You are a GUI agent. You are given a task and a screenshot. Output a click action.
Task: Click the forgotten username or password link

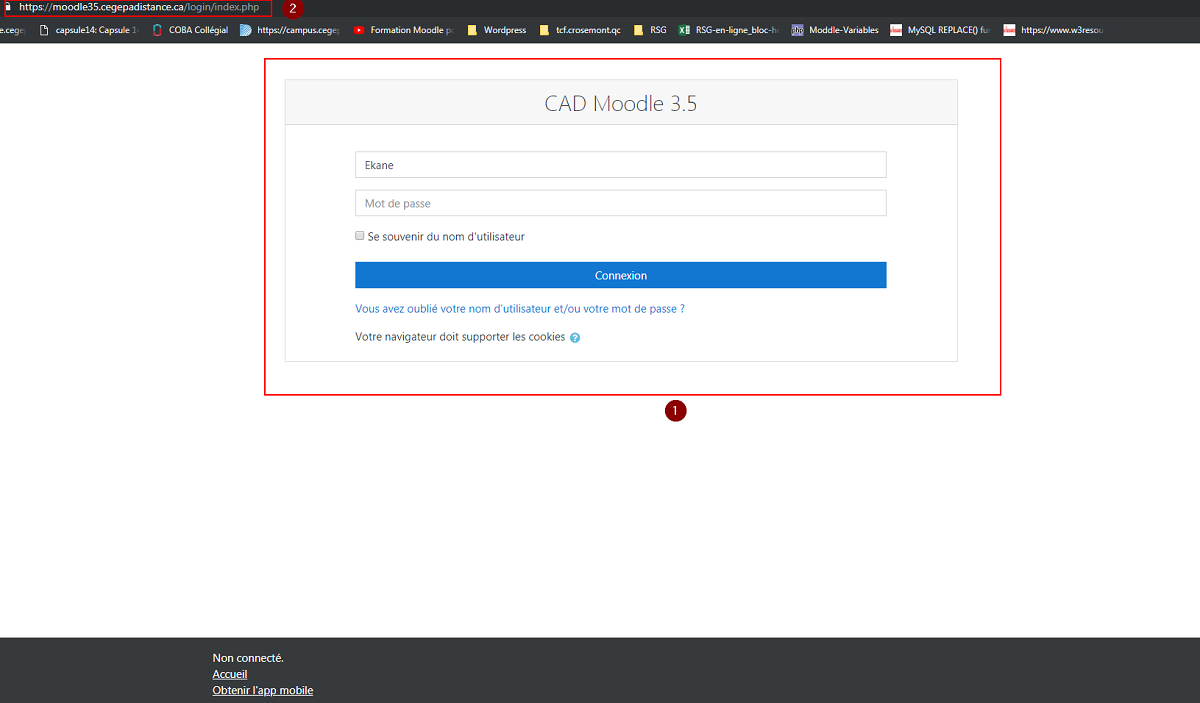pyautogui.click(x=520, y=309)
